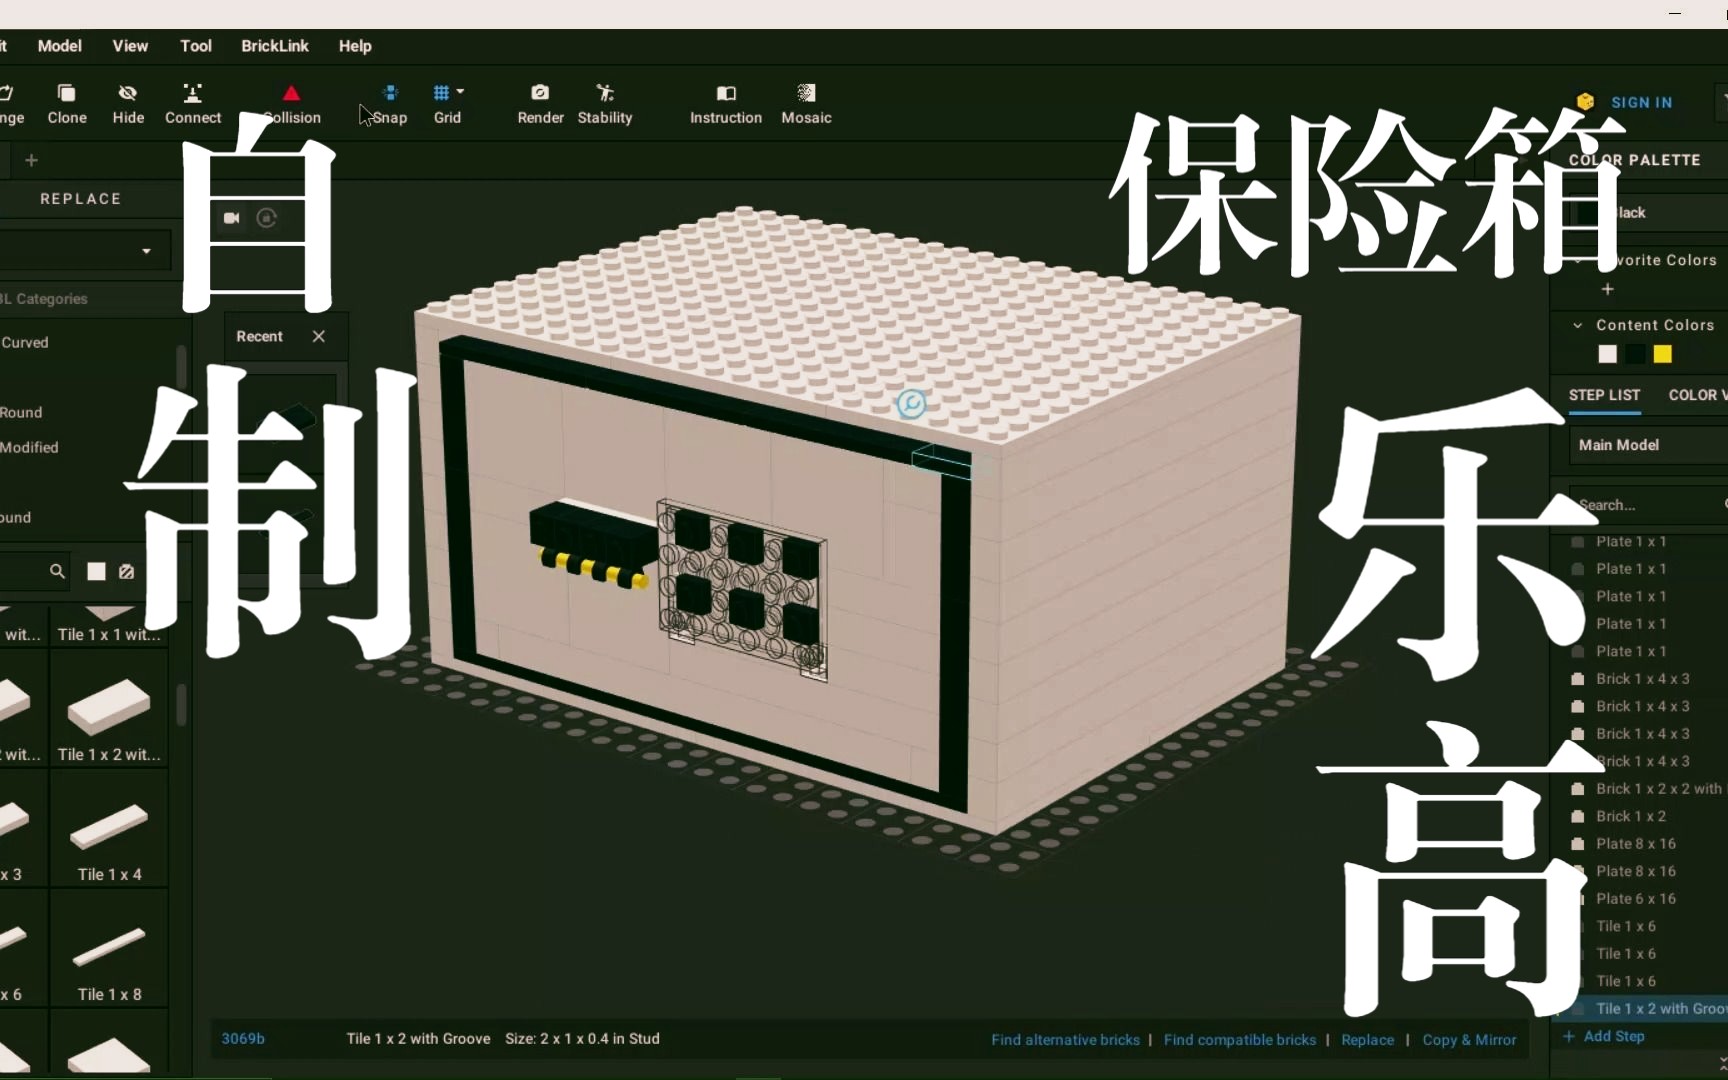Screen dimensions: 1728x1080
Task: Open the Mosaic tool
Action: tap(806, 104)
